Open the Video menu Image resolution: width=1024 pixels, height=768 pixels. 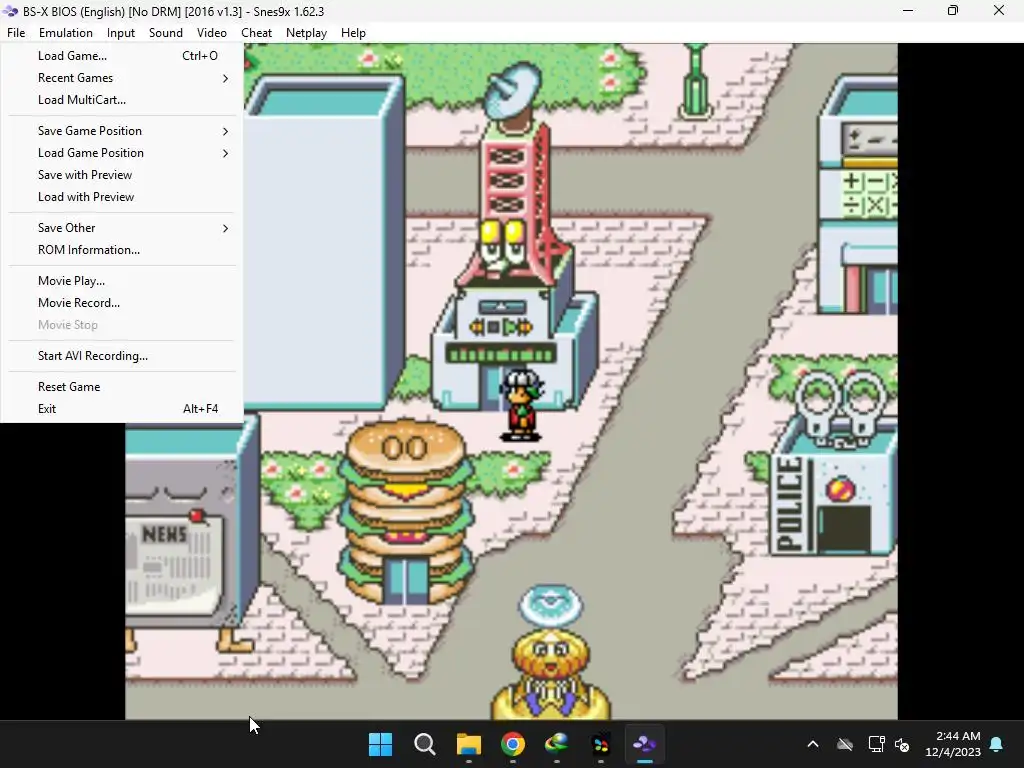point(212,33)
